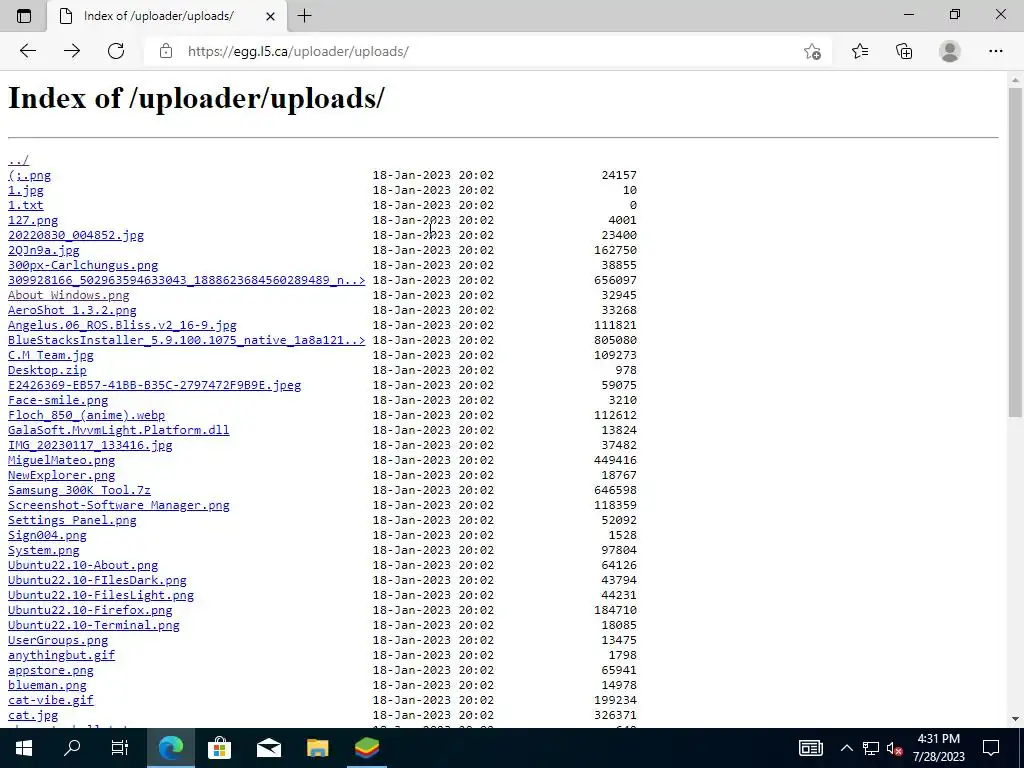Viewport: 1024px width, 768px height.
Task: Open the notification center icon
Action: (x=991, y=748)
